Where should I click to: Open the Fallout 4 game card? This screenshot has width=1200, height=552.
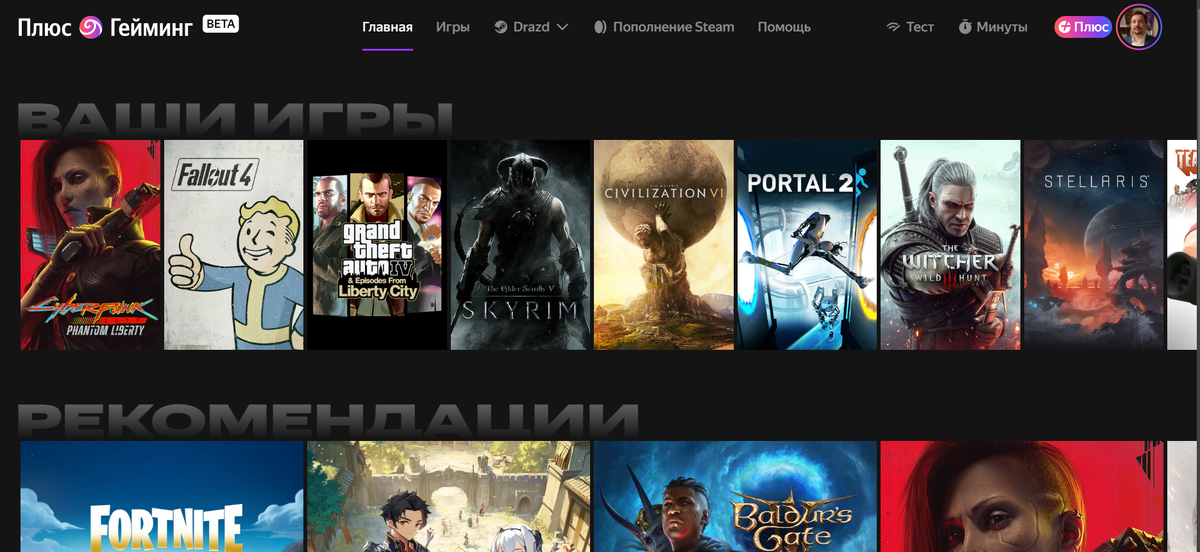coord(234,245)
